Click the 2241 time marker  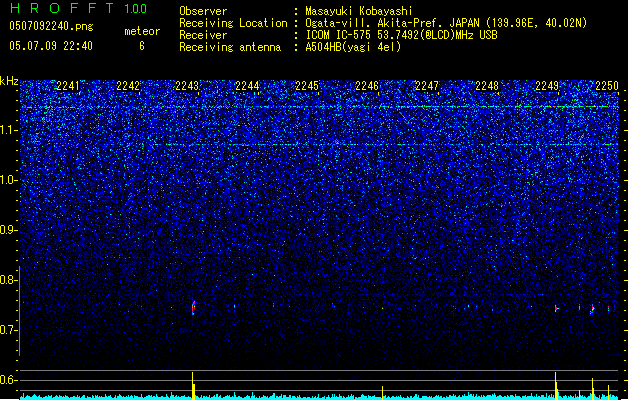point(68,86)
